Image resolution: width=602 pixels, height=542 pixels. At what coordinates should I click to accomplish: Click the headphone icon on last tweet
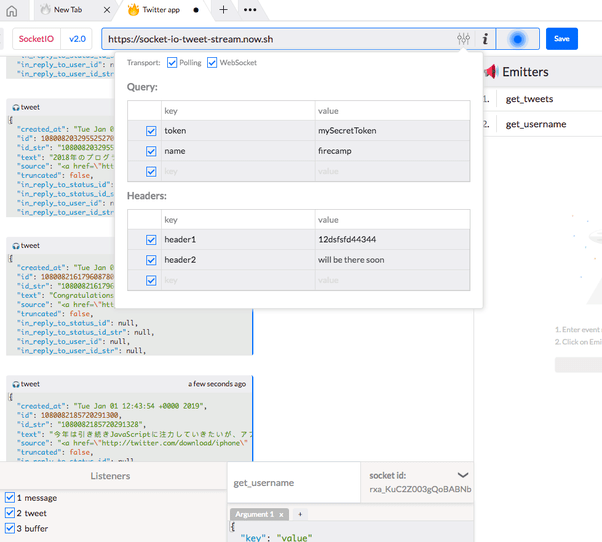tap(15, 384)
